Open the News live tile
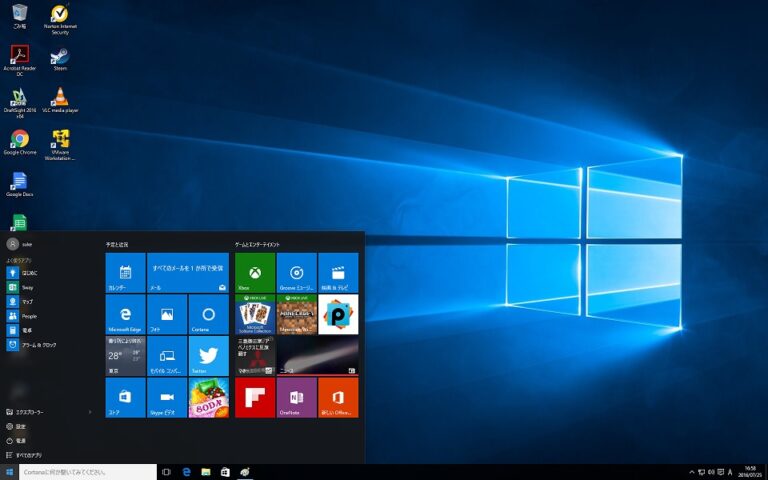This screenshot has width=768, height=480. coord(317,356)
